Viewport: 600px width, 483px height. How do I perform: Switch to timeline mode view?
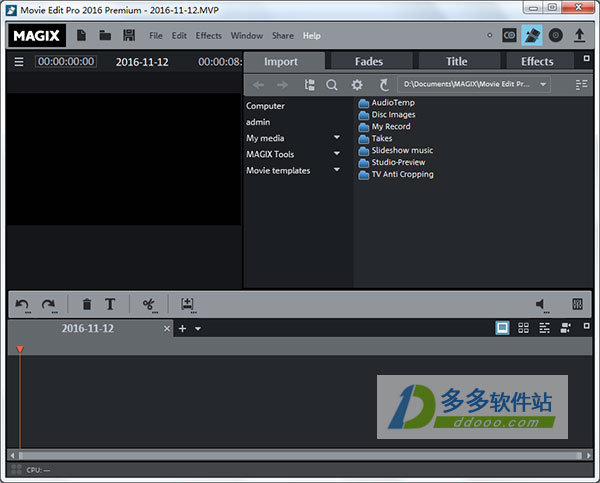point(544,328)
